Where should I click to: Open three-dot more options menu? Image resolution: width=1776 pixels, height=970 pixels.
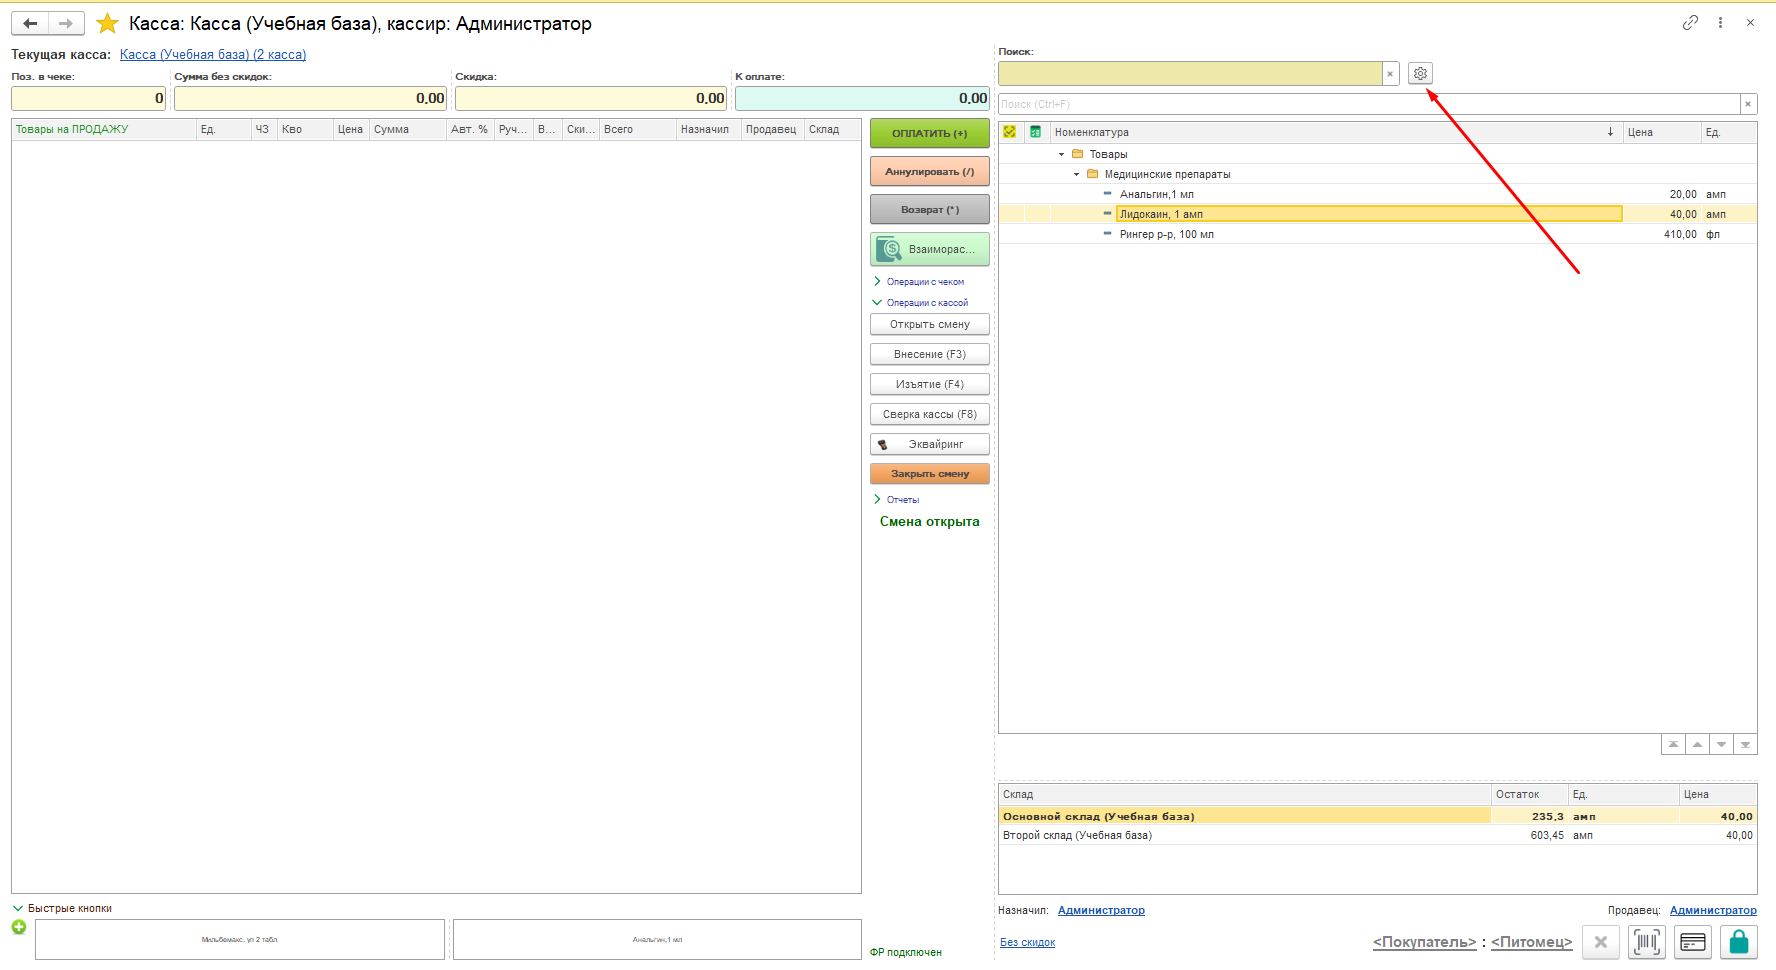point(1720,22)
